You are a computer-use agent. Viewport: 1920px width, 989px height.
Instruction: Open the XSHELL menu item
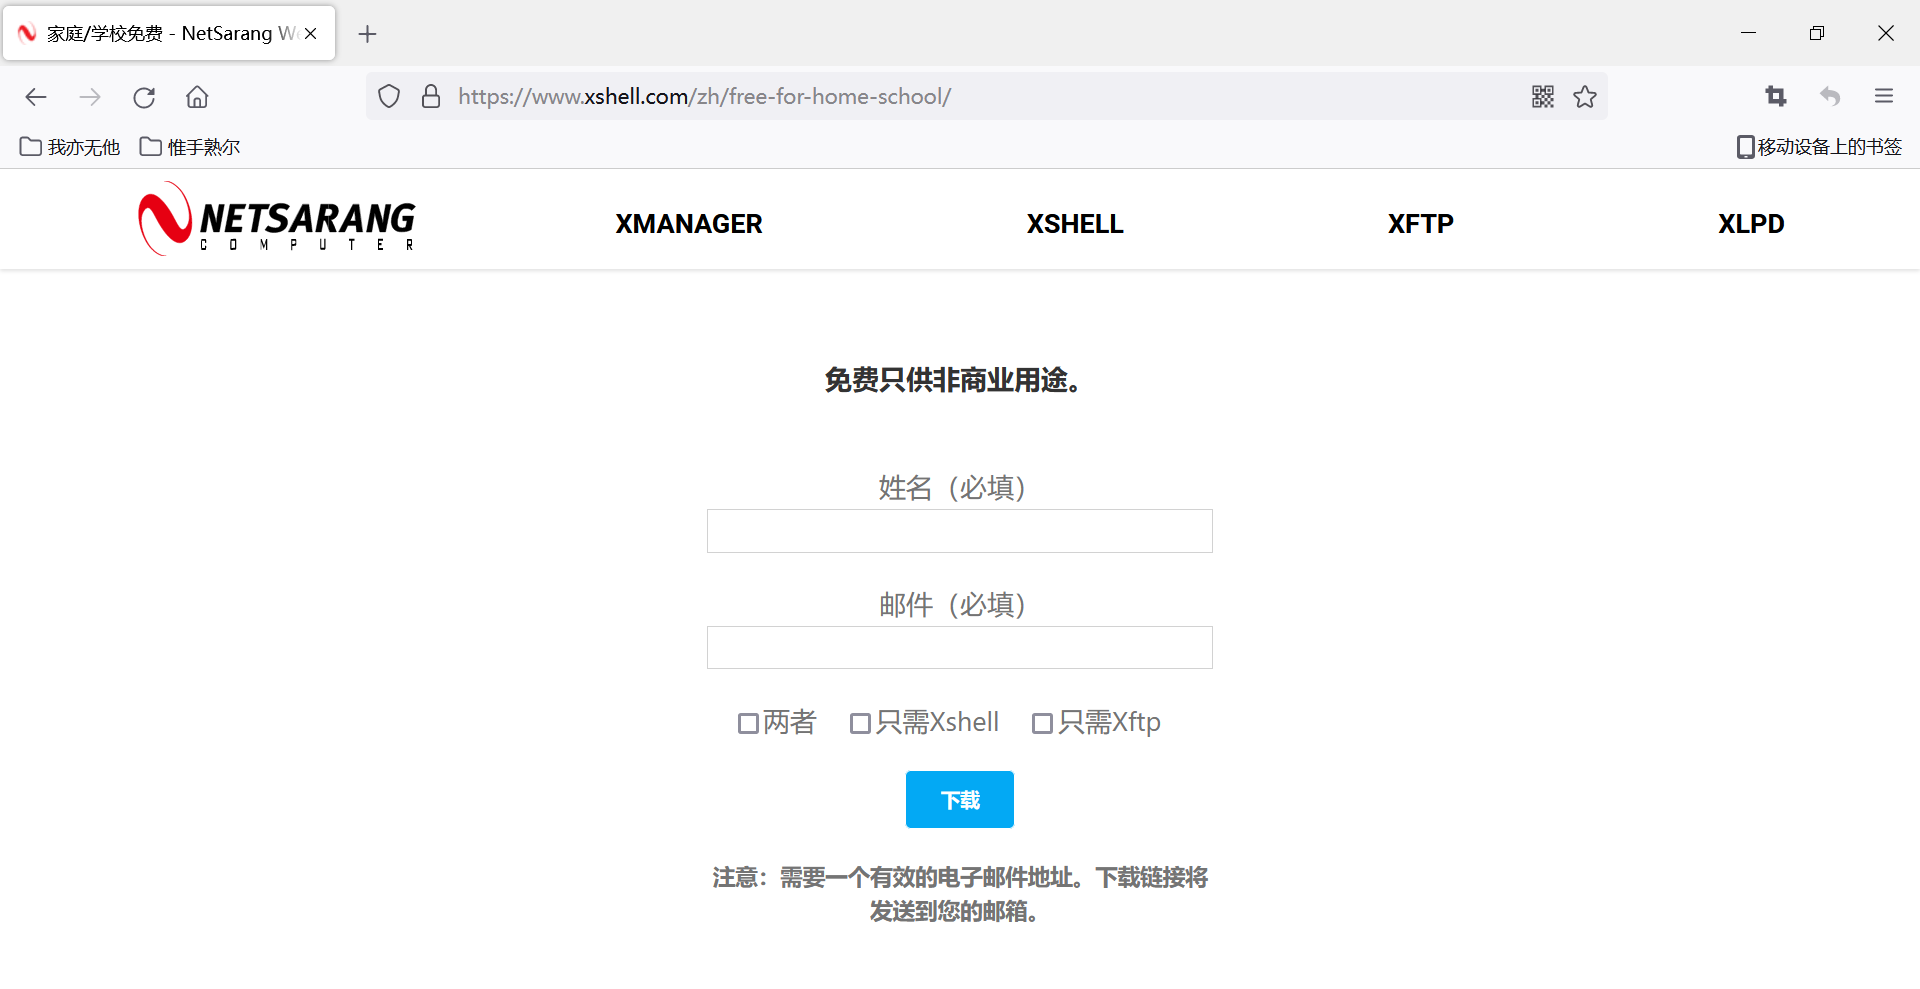[1075, 224]
